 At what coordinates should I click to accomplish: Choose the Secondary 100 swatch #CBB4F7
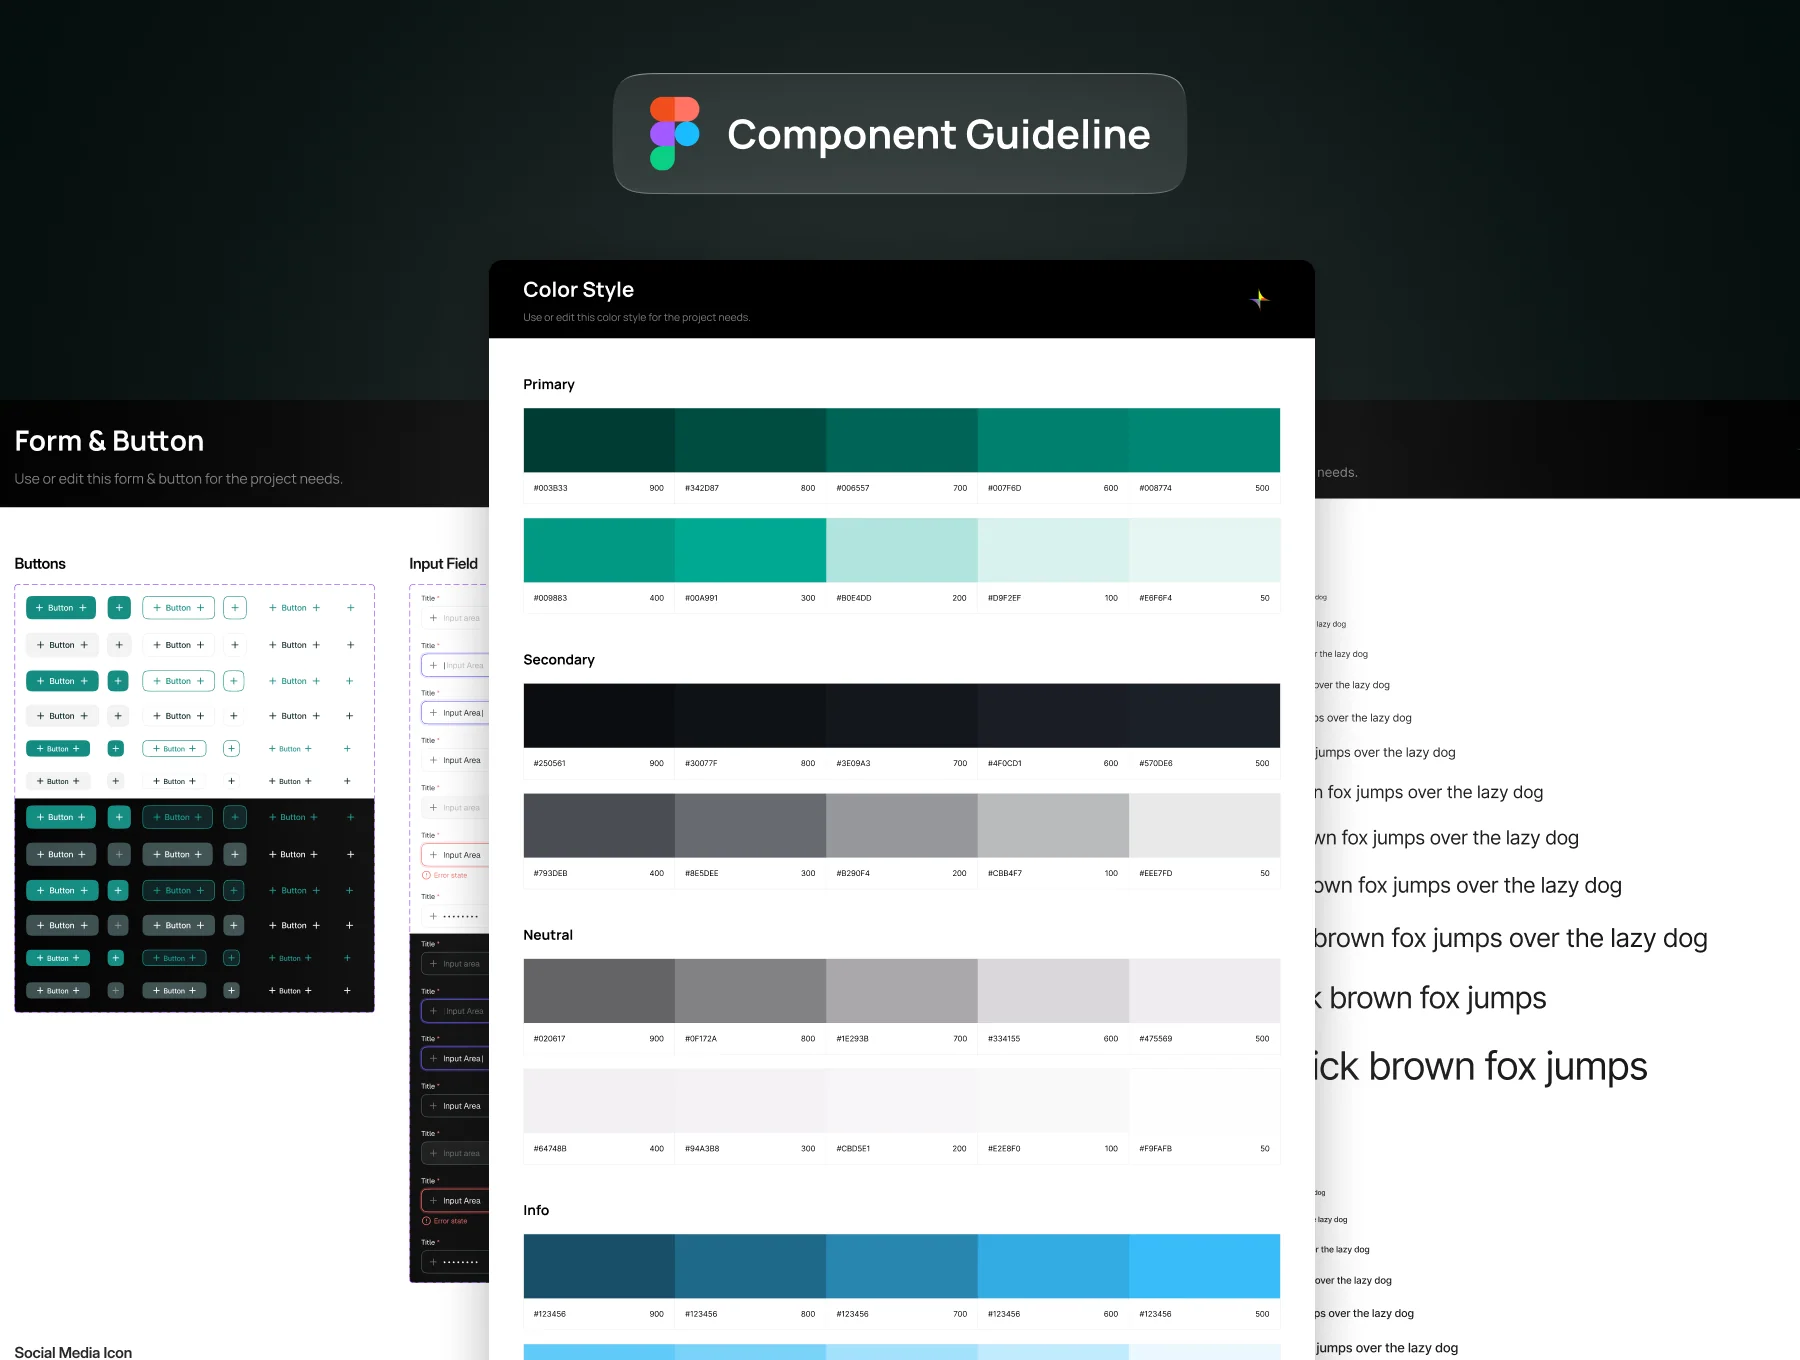(x=1053, y=825)
